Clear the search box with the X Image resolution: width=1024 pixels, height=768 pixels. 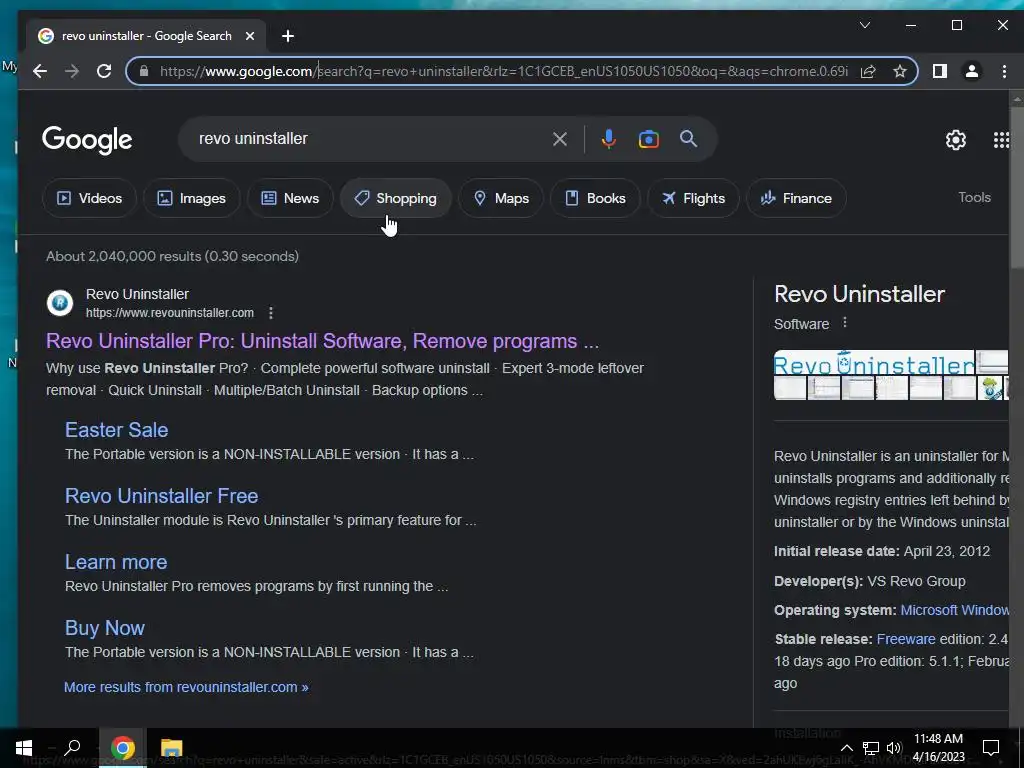560,138
